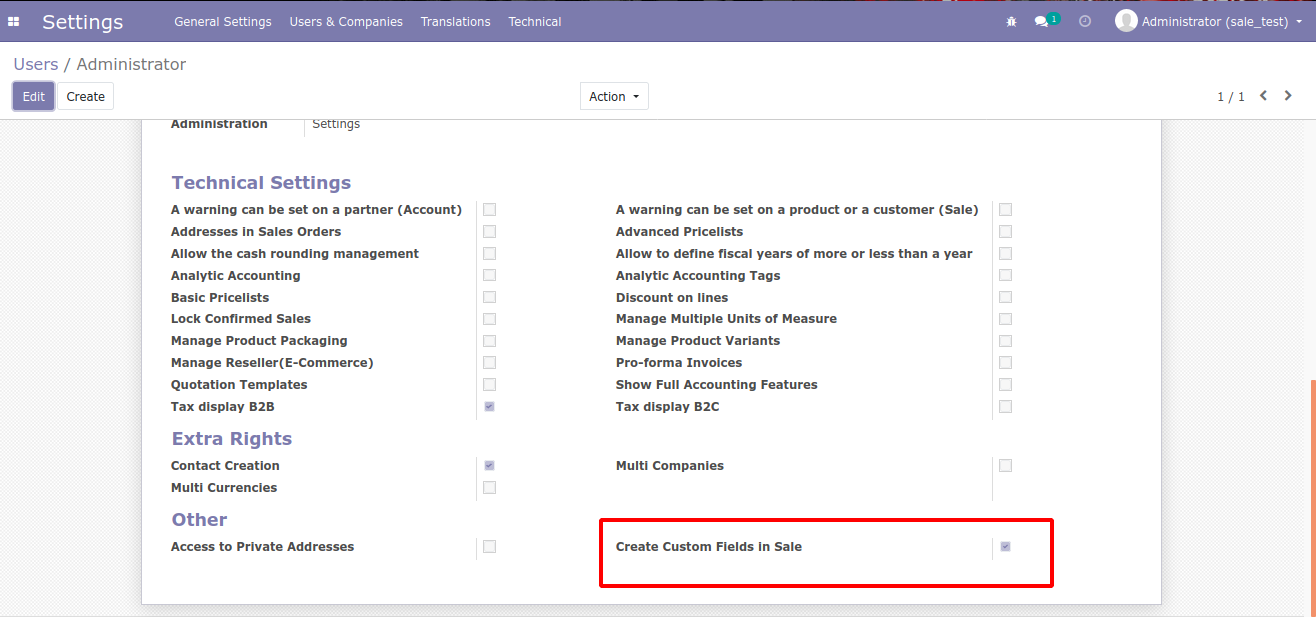Open the Technical menu
Viewport: 1316px width, 617px height.
(534, 21)
